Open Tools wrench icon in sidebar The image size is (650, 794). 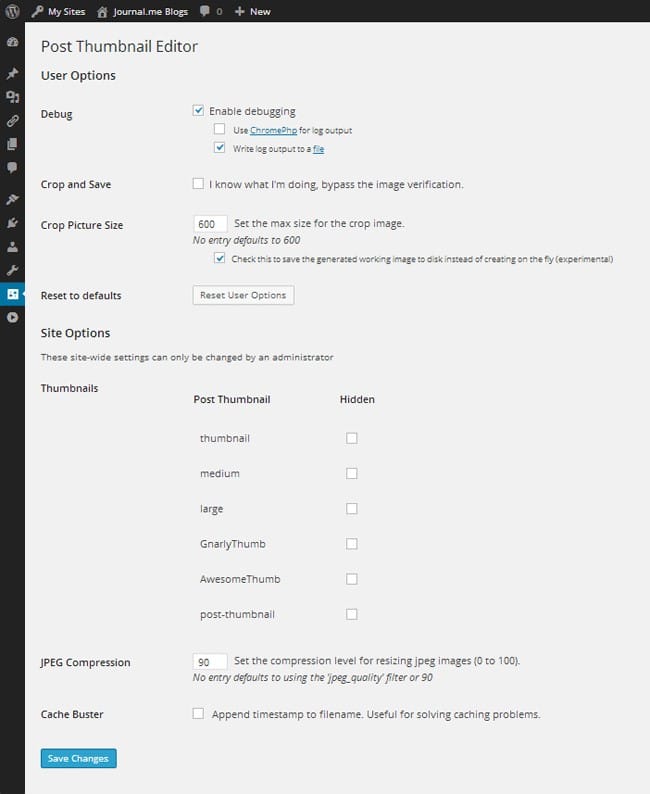pyautogui.click(x=12, y=270)
